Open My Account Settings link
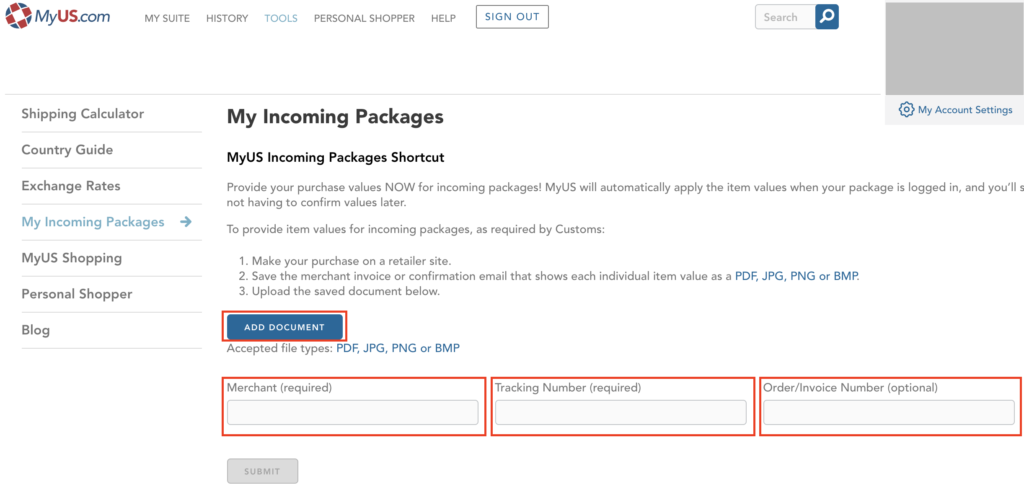The width and height of the screenshot is (1024, 487). point(965,110)
